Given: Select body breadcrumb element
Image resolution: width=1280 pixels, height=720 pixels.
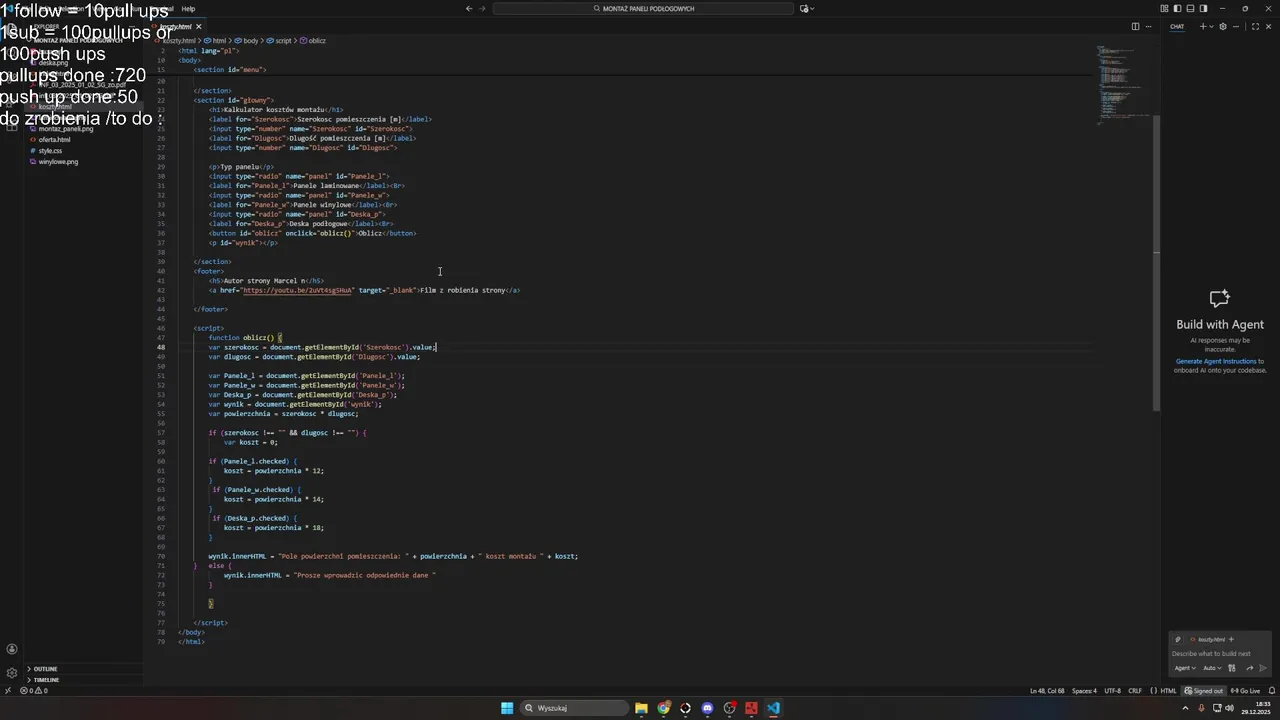Looking at the screenshot, I should coord(247,41).
